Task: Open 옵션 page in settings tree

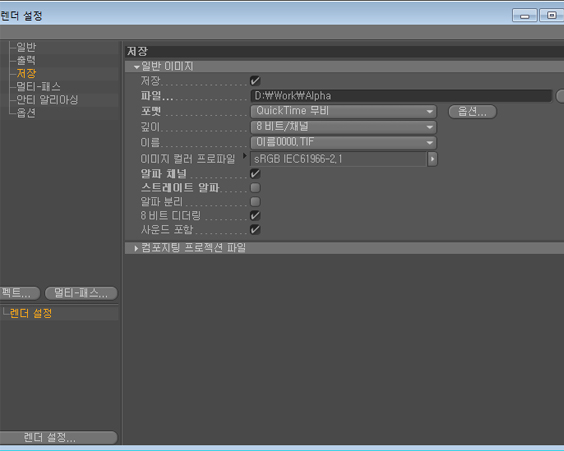Action: pyautogui.click(x=26, y=113)
